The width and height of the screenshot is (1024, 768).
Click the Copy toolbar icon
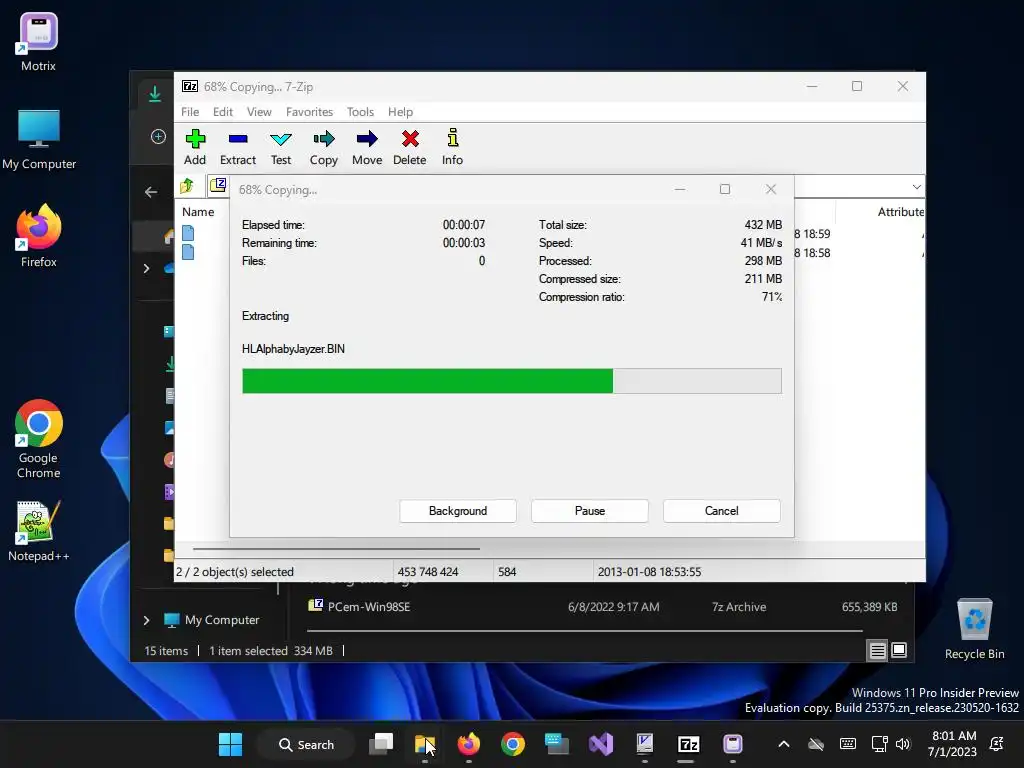click(323, 148)
